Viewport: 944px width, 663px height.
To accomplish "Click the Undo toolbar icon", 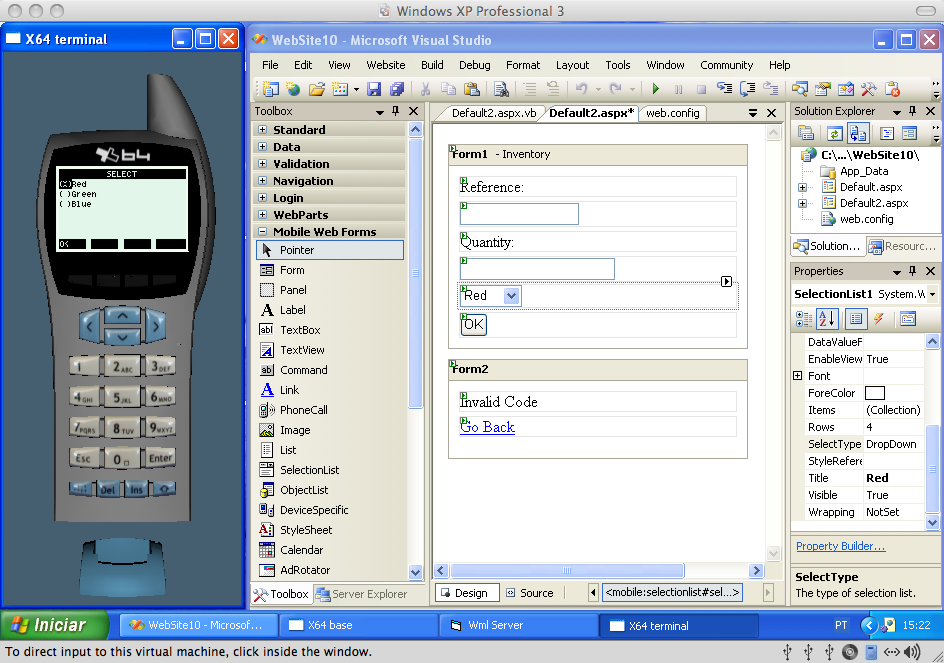I will click(582, 89).
